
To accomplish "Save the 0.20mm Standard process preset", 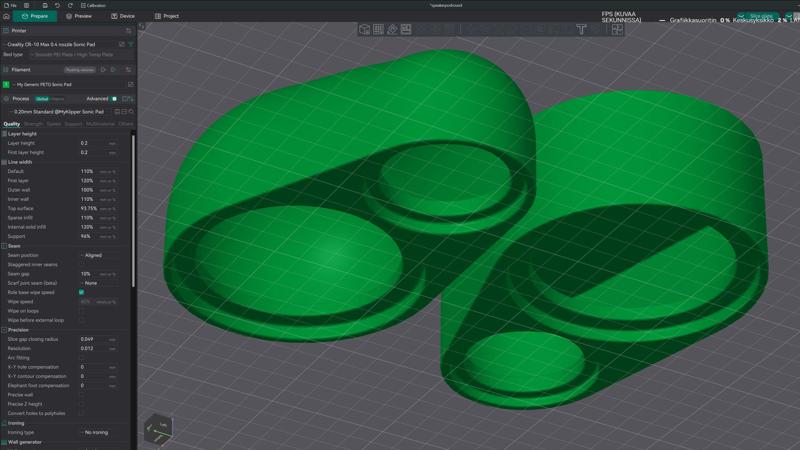I will [117, 112].
